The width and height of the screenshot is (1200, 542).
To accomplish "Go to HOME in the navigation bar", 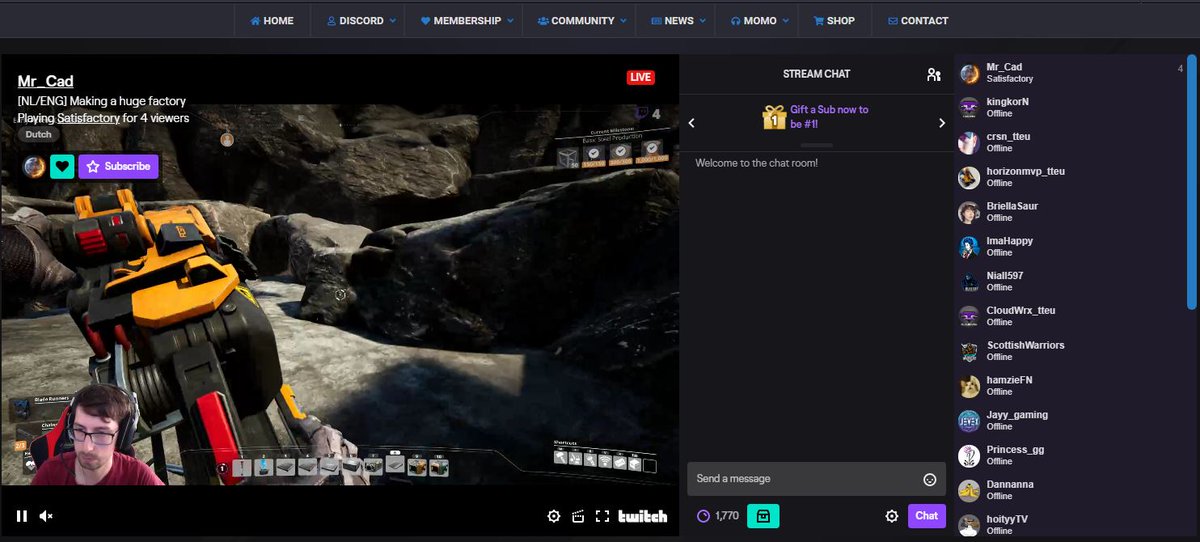I will click(272, 21).
